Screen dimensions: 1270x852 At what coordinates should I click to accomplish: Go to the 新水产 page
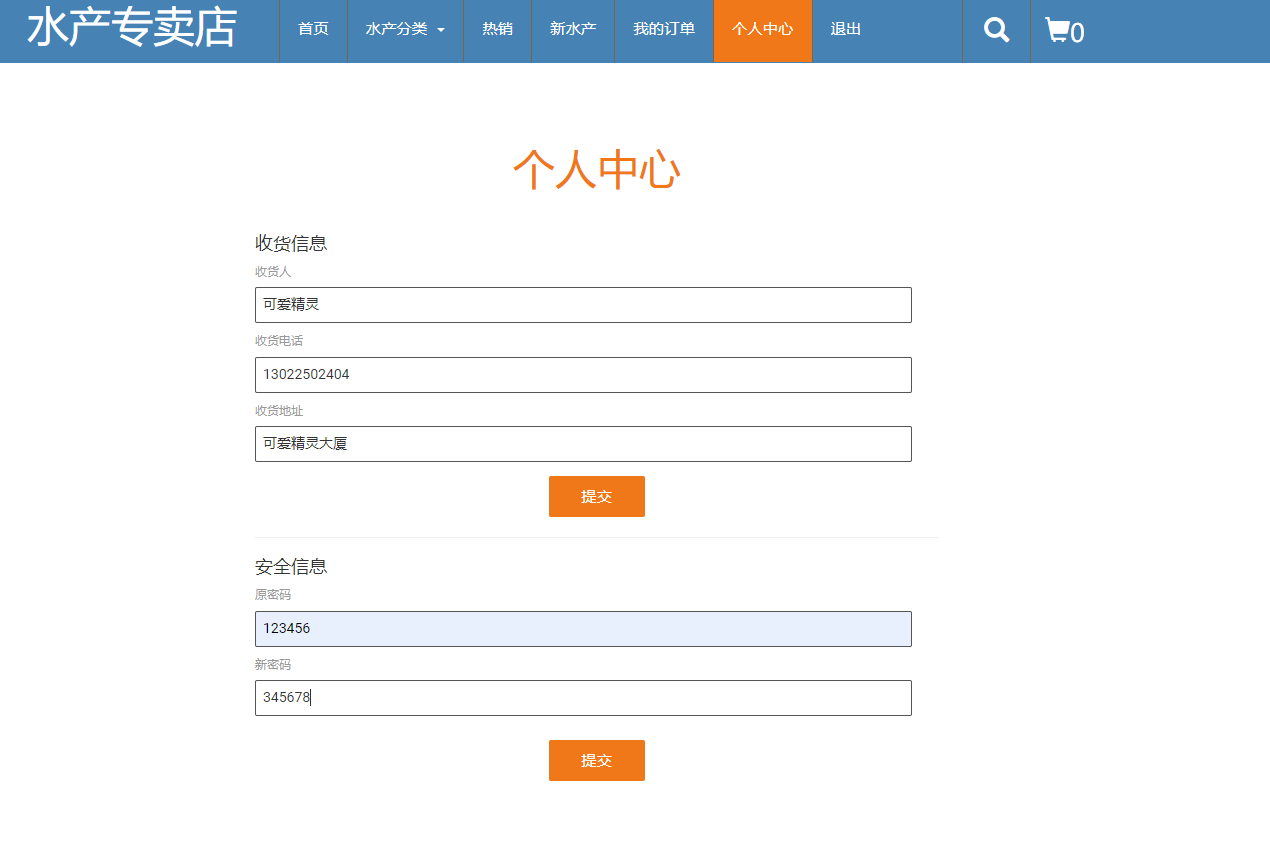click(572, 29)
